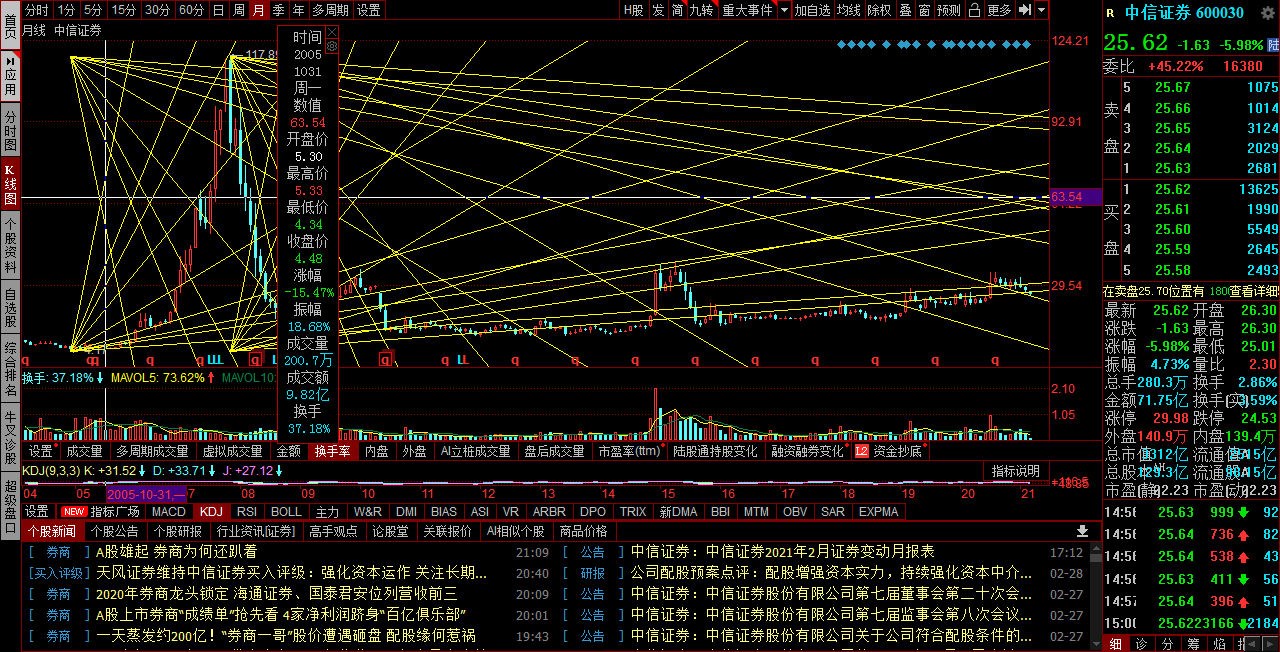The width and height of the screenshot is (1280, 652).
Task: Switch indicator to MACD
Action: pos(169,511)
